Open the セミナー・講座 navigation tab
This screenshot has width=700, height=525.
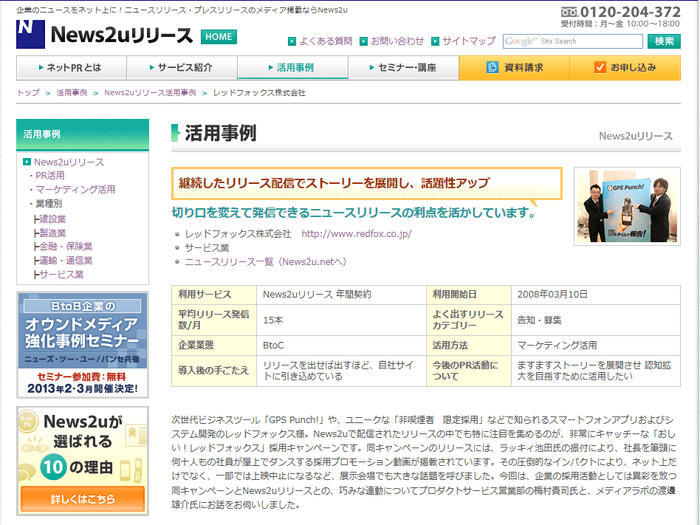(403, 67)
